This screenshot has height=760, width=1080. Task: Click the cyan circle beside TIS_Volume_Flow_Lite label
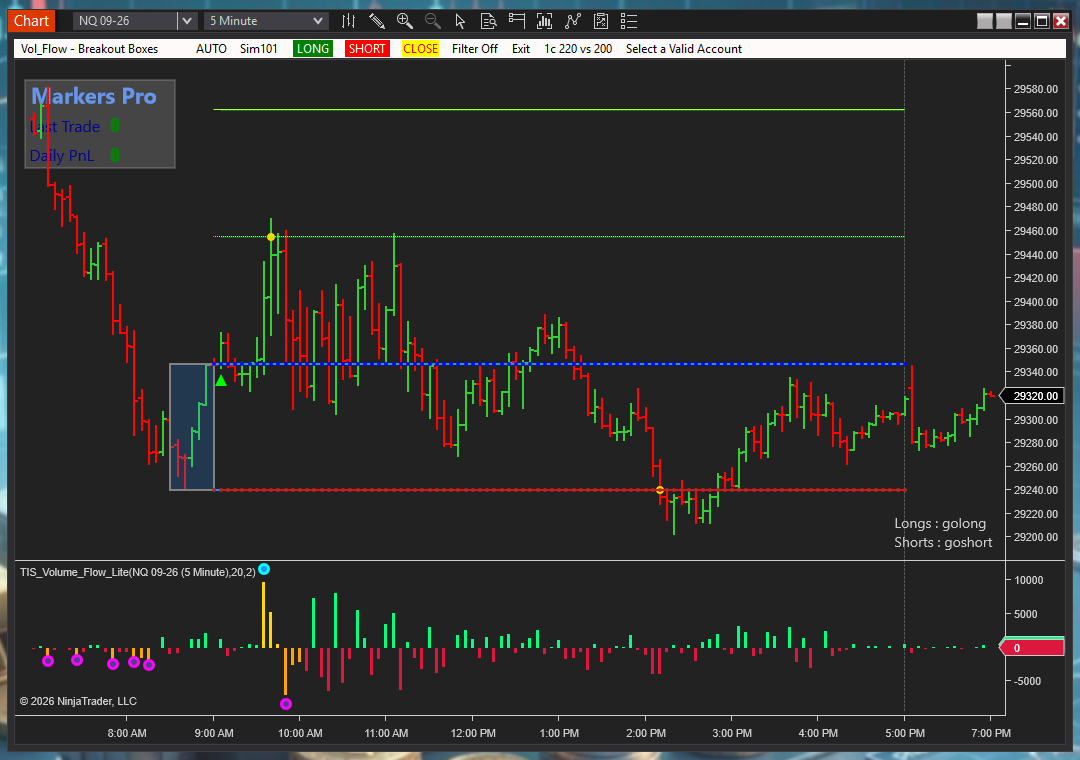pyautogui.click(x=264, y=569)
